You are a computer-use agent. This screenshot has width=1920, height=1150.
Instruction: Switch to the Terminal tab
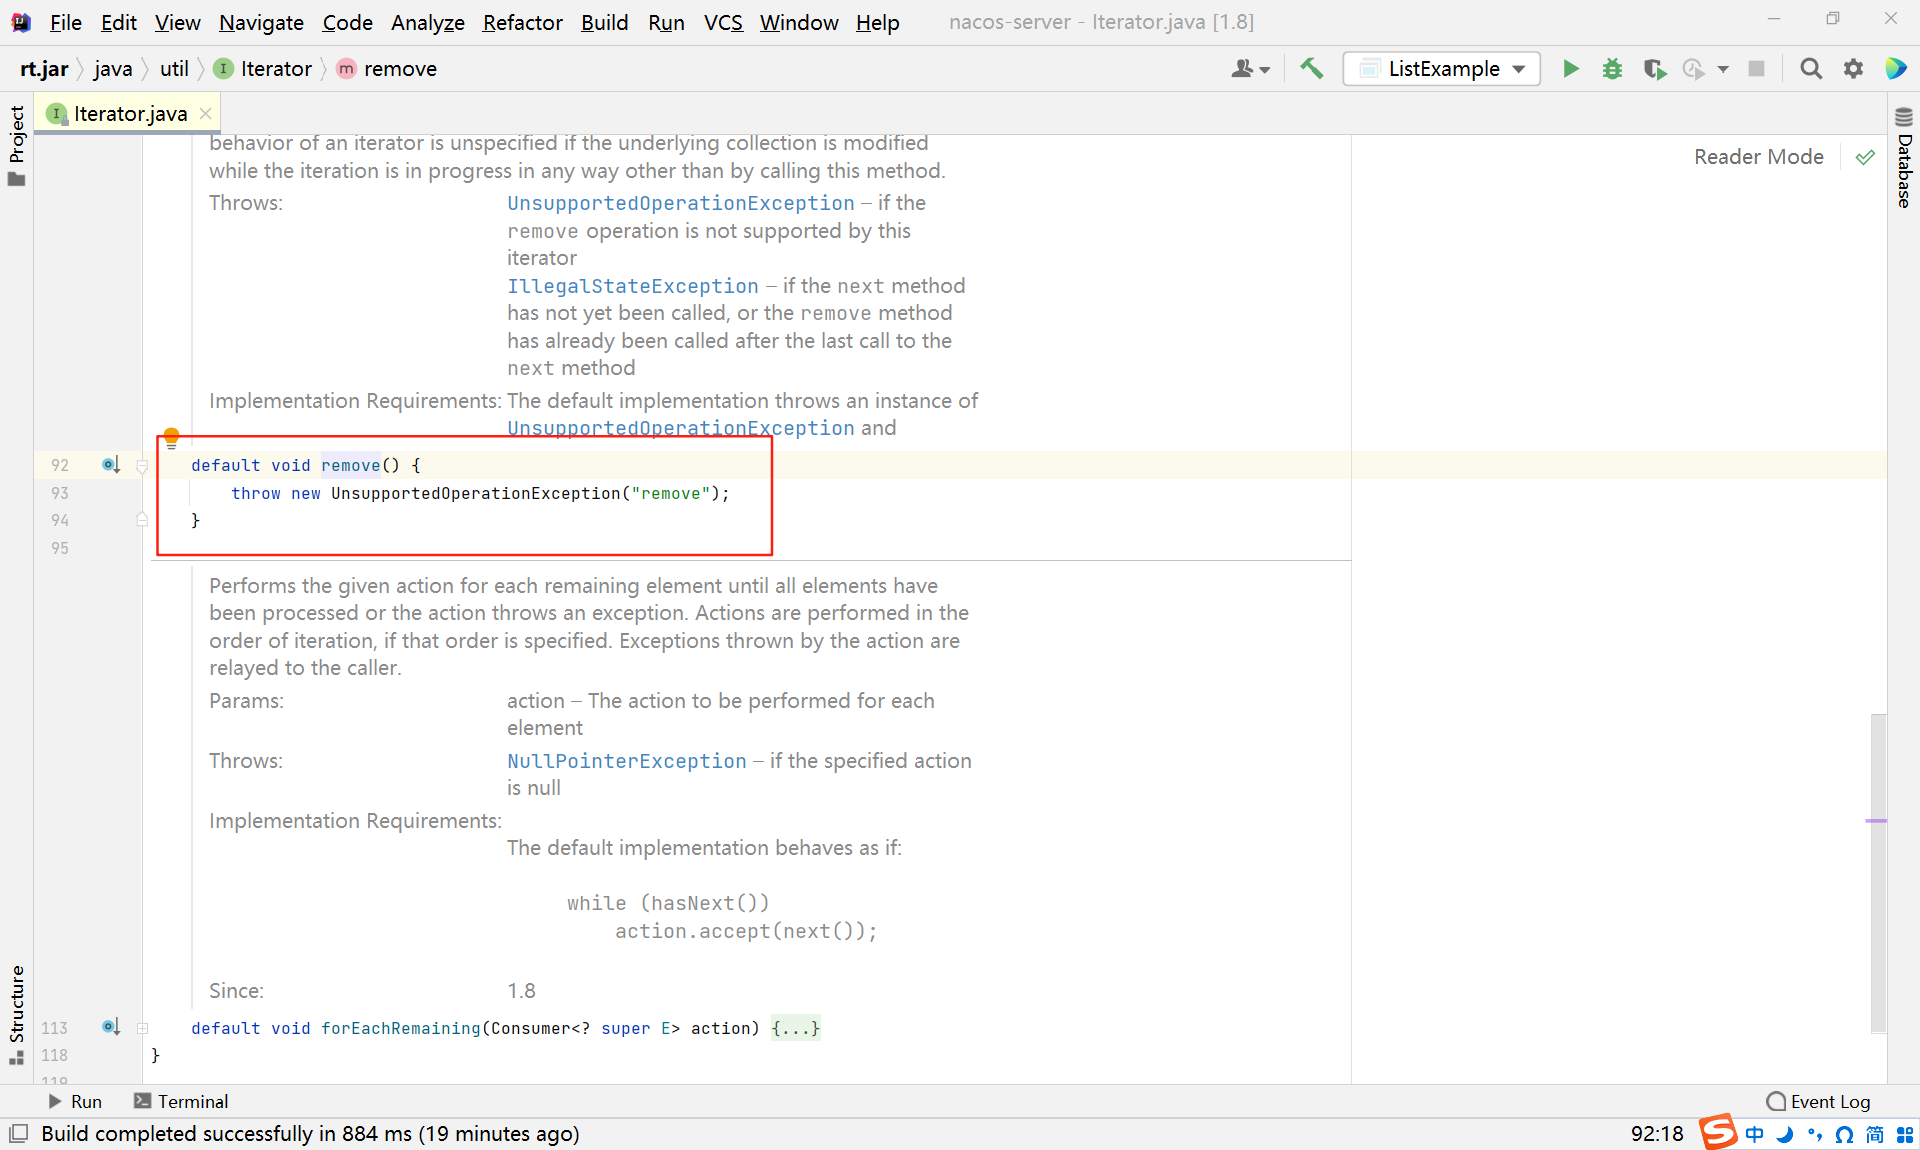pos(192,1101)
